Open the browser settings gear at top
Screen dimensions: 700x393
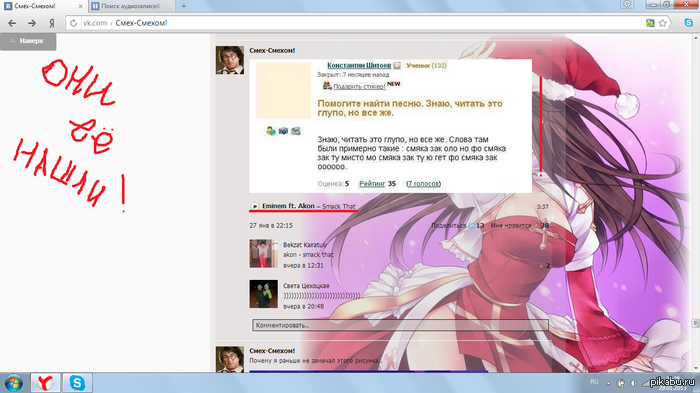pyautogui.click(x=627, y=4)
